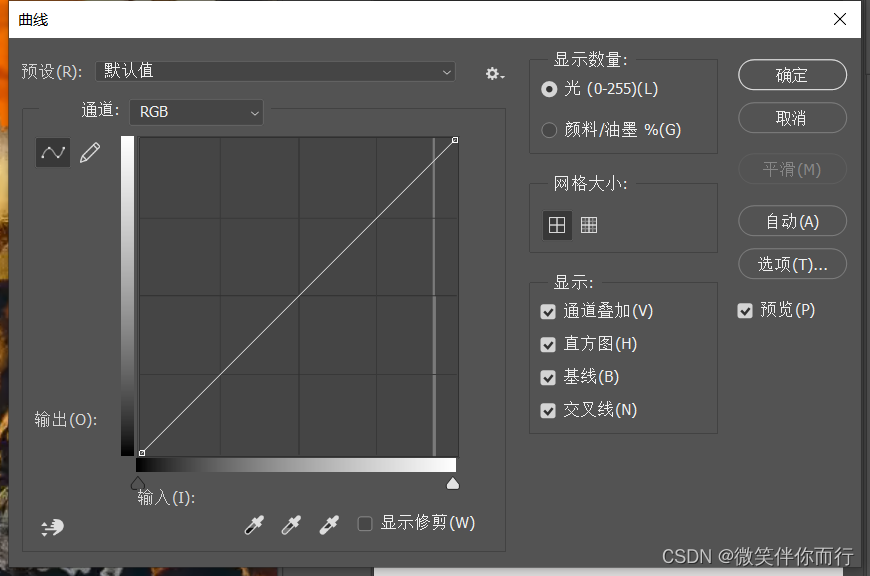Choose the detailed 10x10 grid size icon

[x=589, y=225]
